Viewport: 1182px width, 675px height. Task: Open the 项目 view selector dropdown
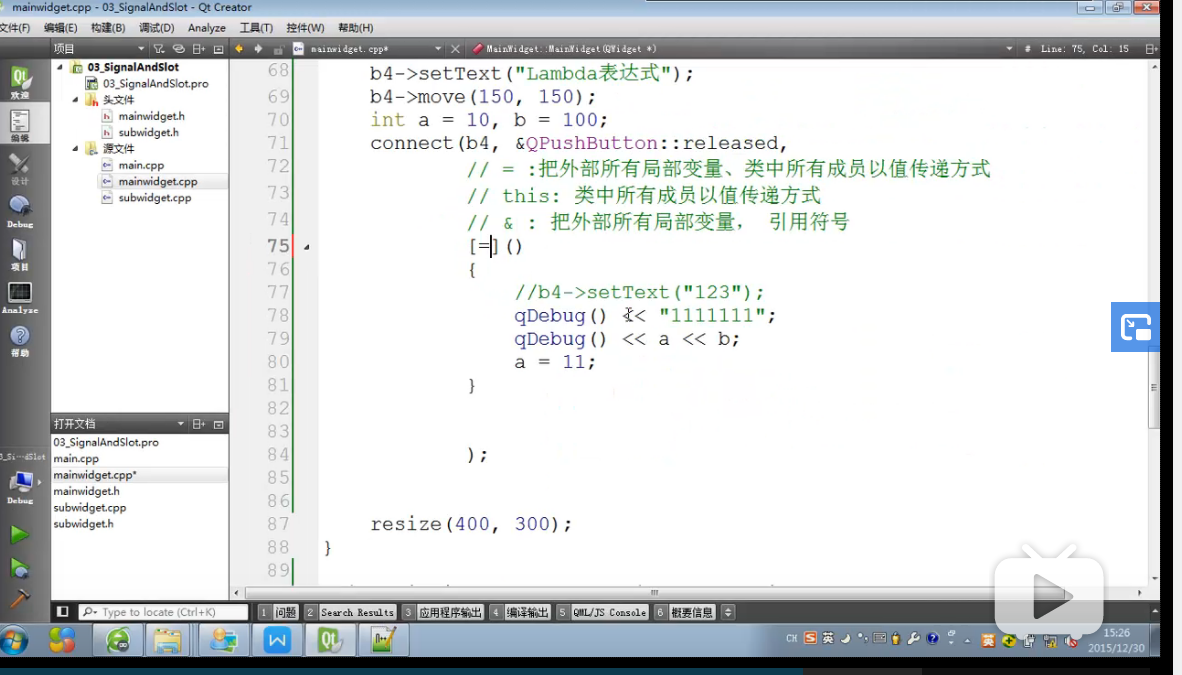tap(98, 48)
